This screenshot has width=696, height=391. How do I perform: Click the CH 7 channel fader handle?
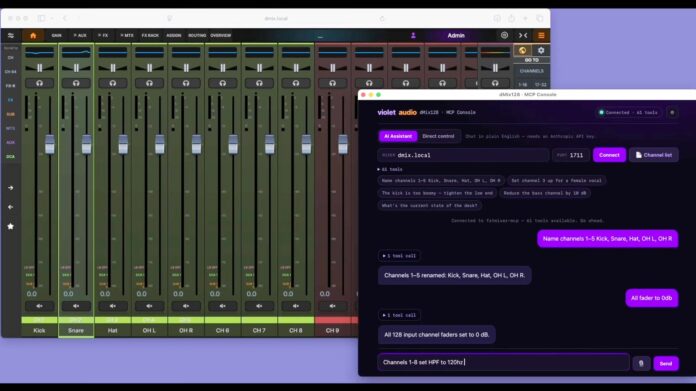269,144
